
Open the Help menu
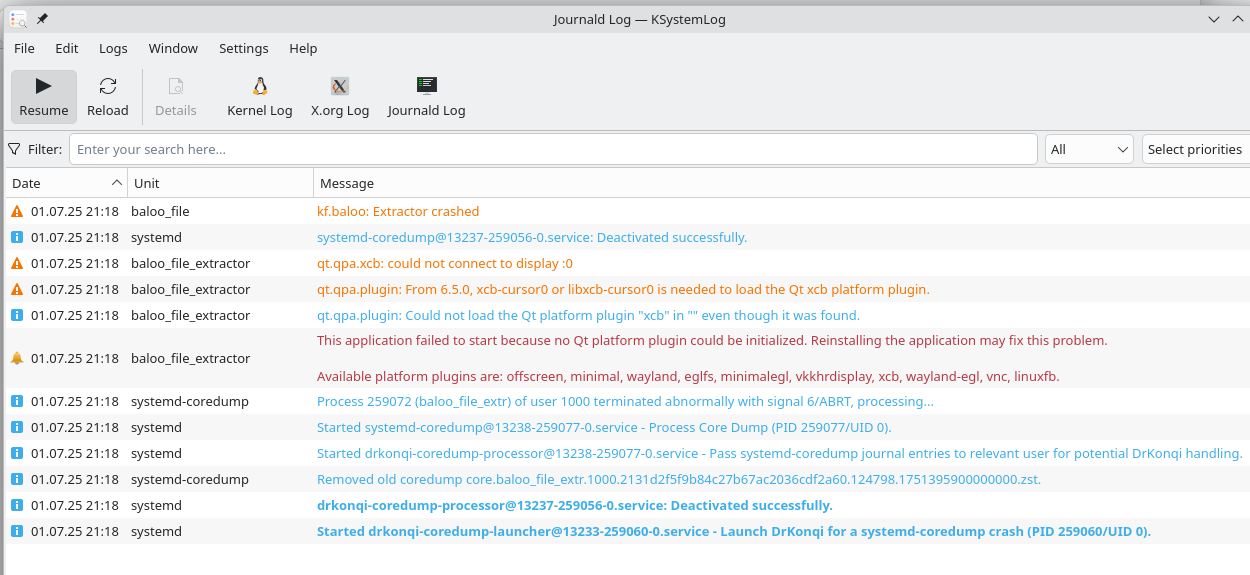click(303, 48)
